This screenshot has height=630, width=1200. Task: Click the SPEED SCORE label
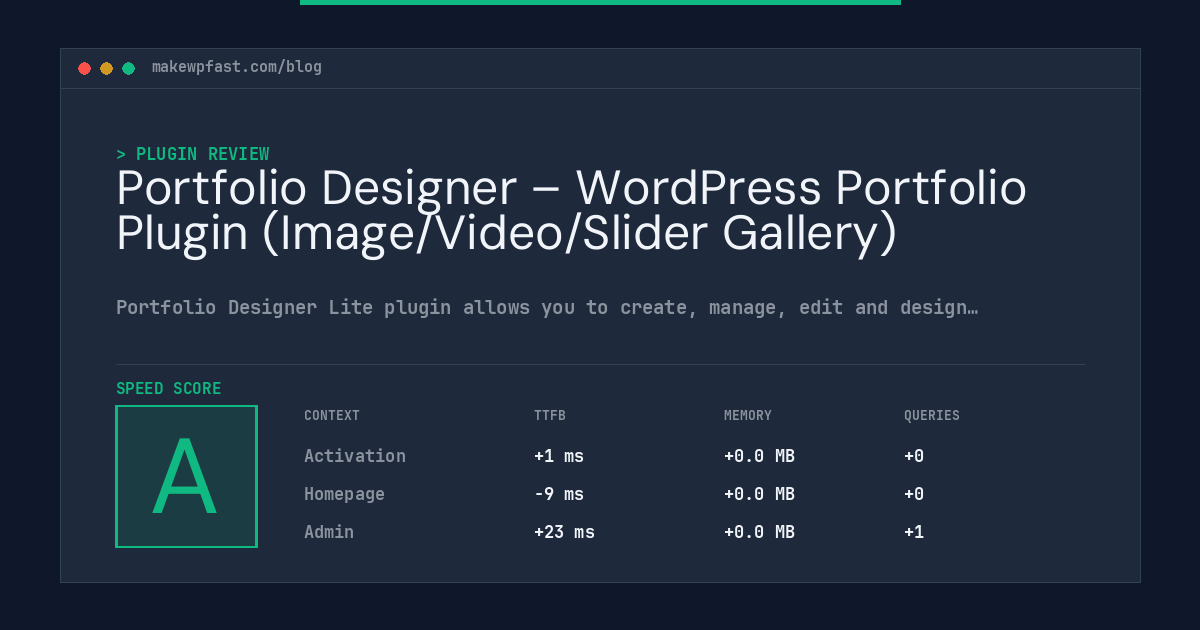click(169, 389)
